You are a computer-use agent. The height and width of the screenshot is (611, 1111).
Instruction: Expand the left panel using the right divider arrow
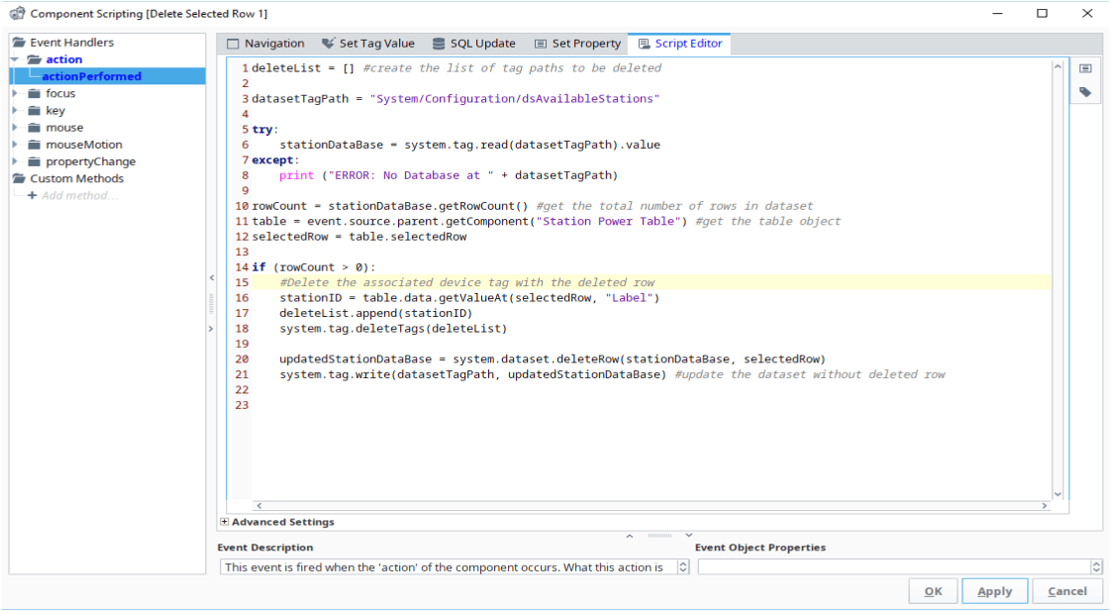(211, 329)
